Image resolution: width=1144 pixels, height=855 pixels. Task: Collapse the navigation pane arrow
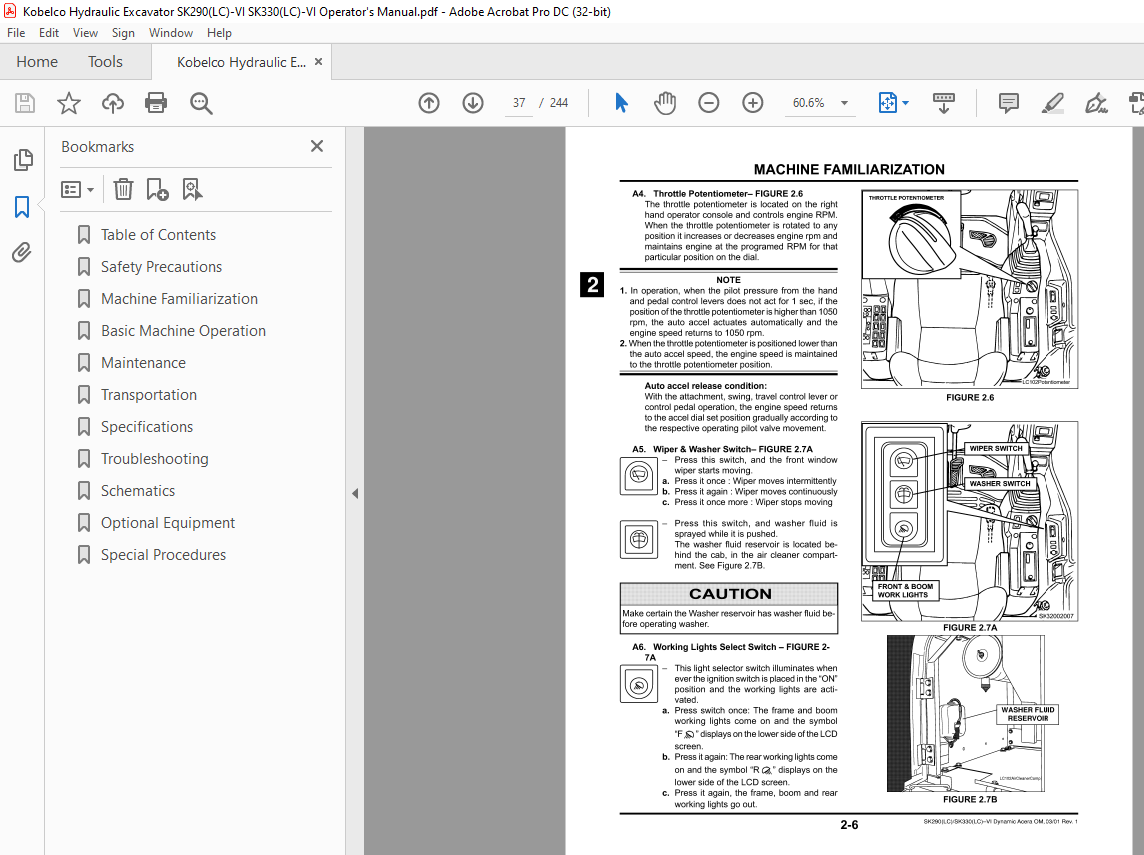click(355, 493)
